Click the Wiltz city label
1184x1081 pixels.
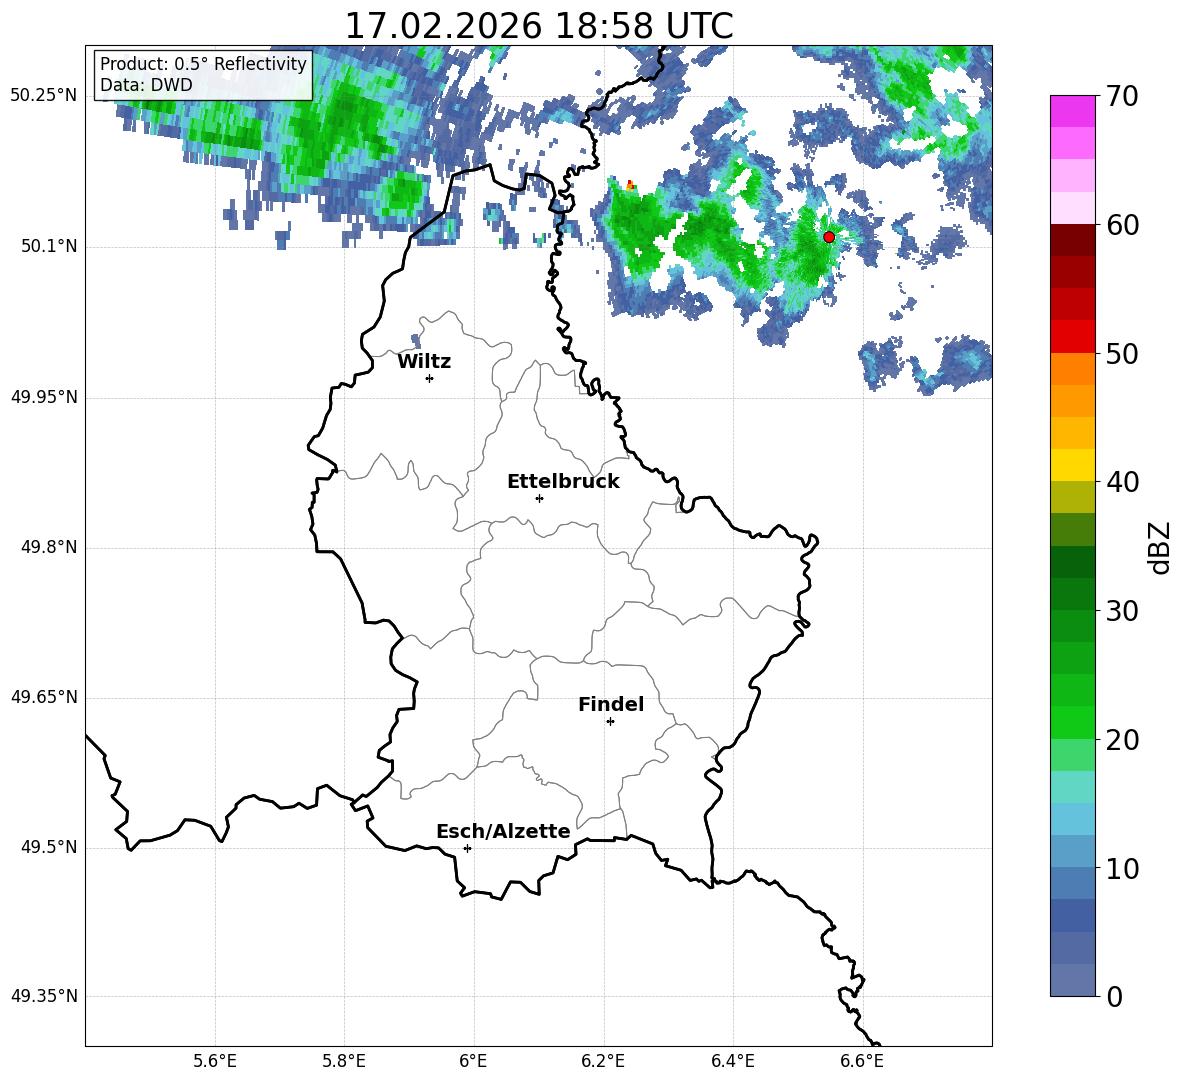(x=424, y=362)
